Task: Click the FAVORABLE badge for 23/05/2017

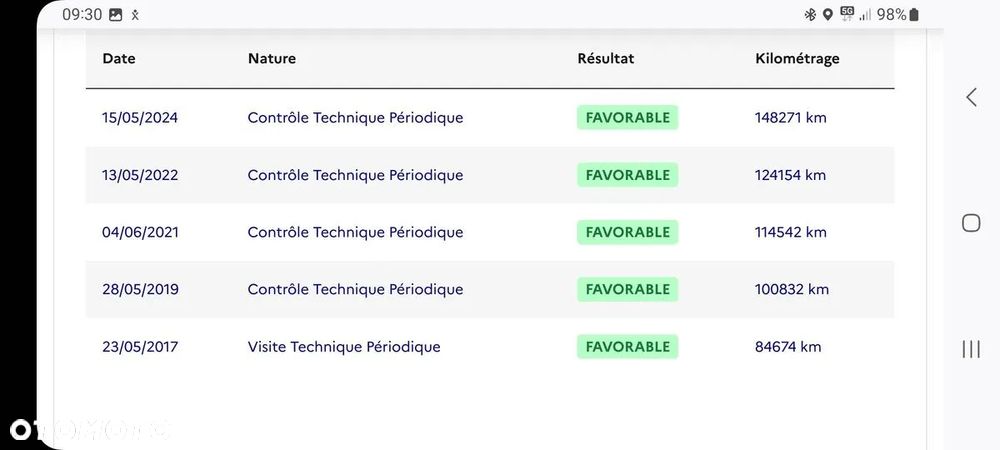Action: 628,347
